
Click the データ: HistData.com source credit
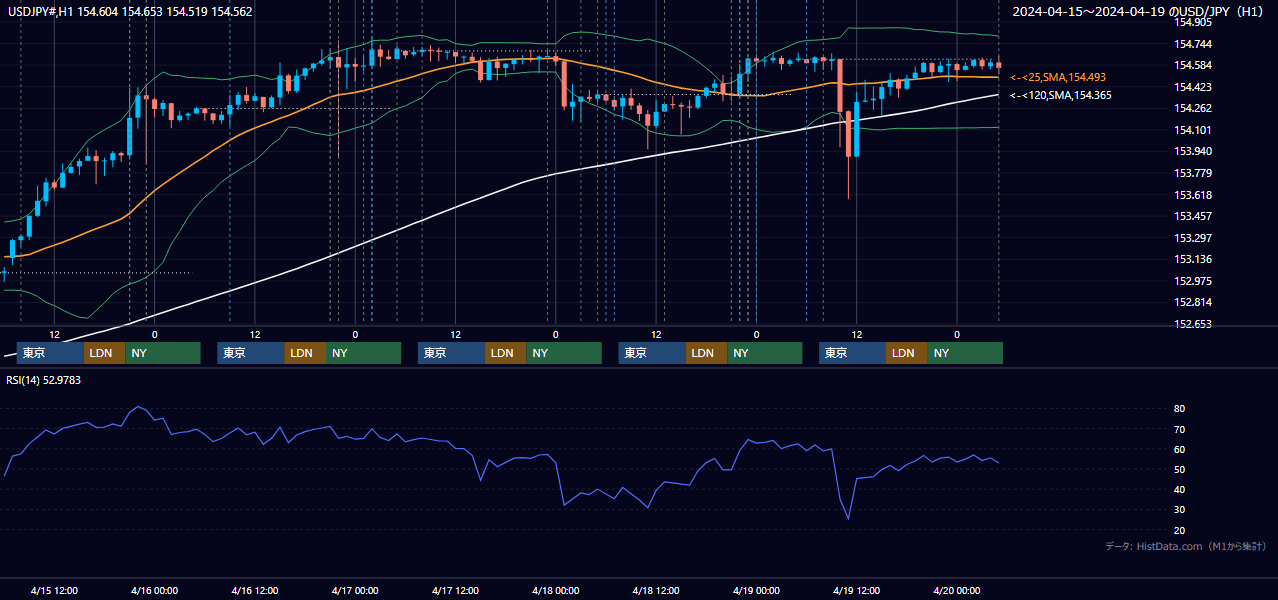(1185, 546)
